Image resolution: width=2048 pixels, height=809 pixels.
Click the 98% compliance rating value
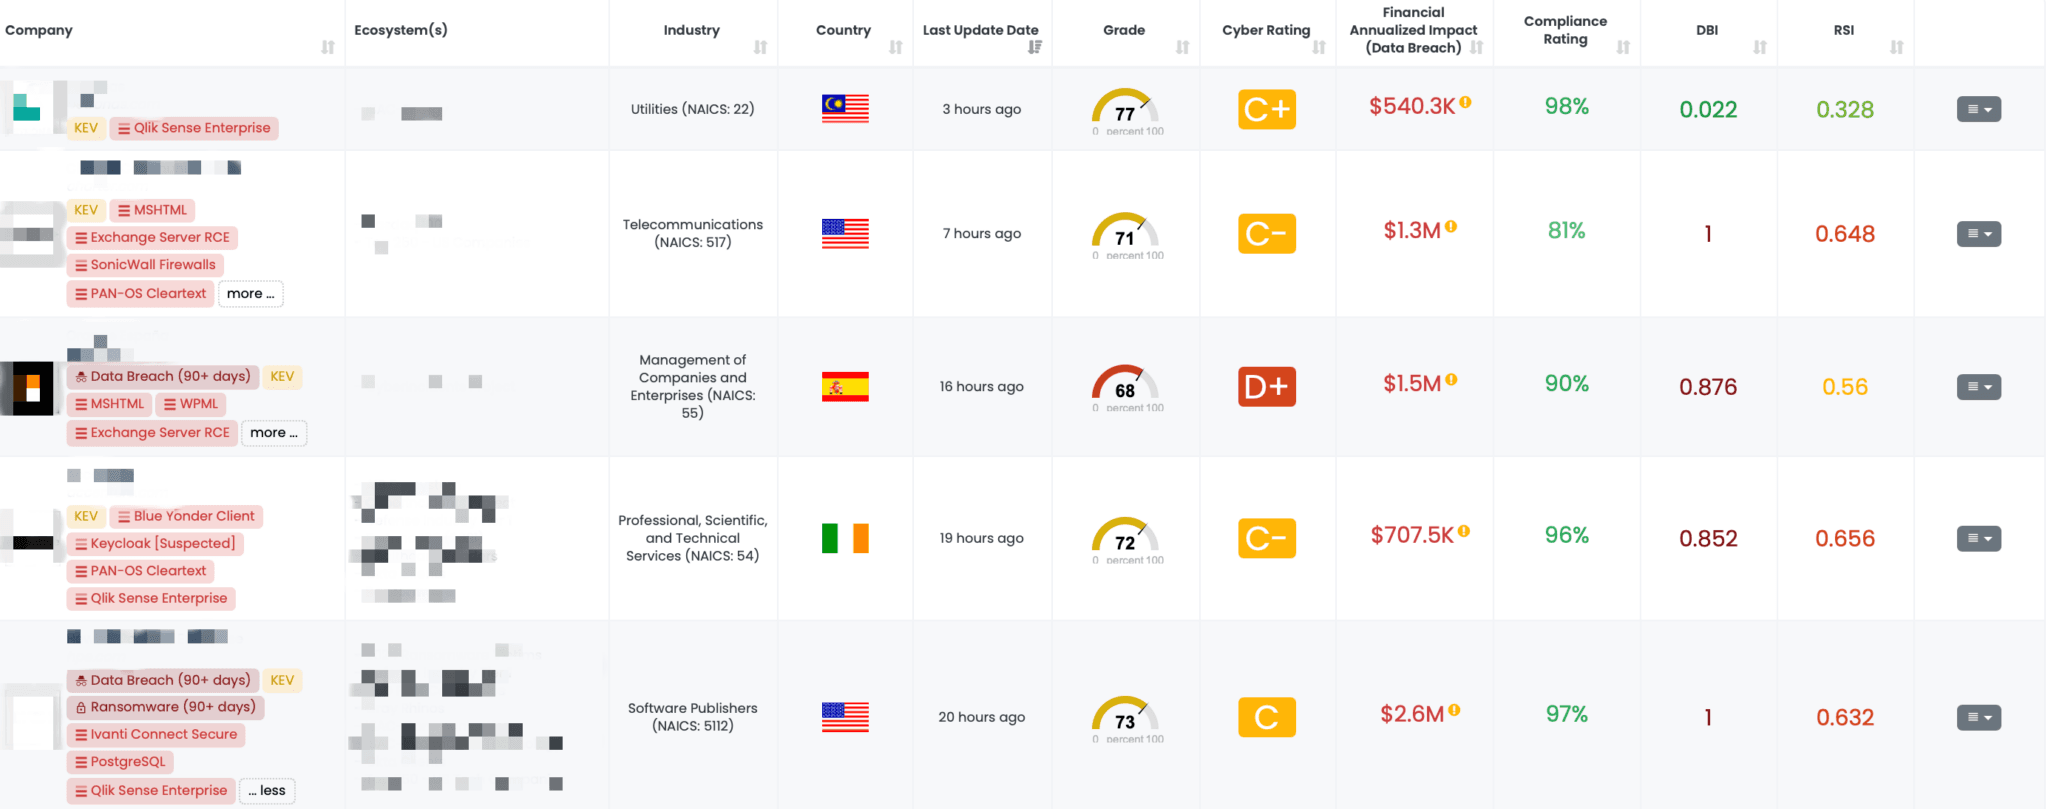pos(1567,106)
